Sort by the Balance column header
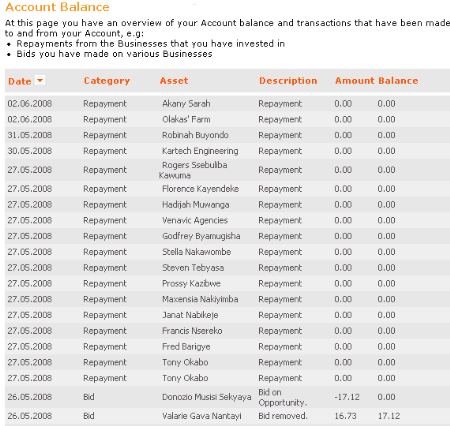Screen dimensions: 450x426 click(398, 81)
